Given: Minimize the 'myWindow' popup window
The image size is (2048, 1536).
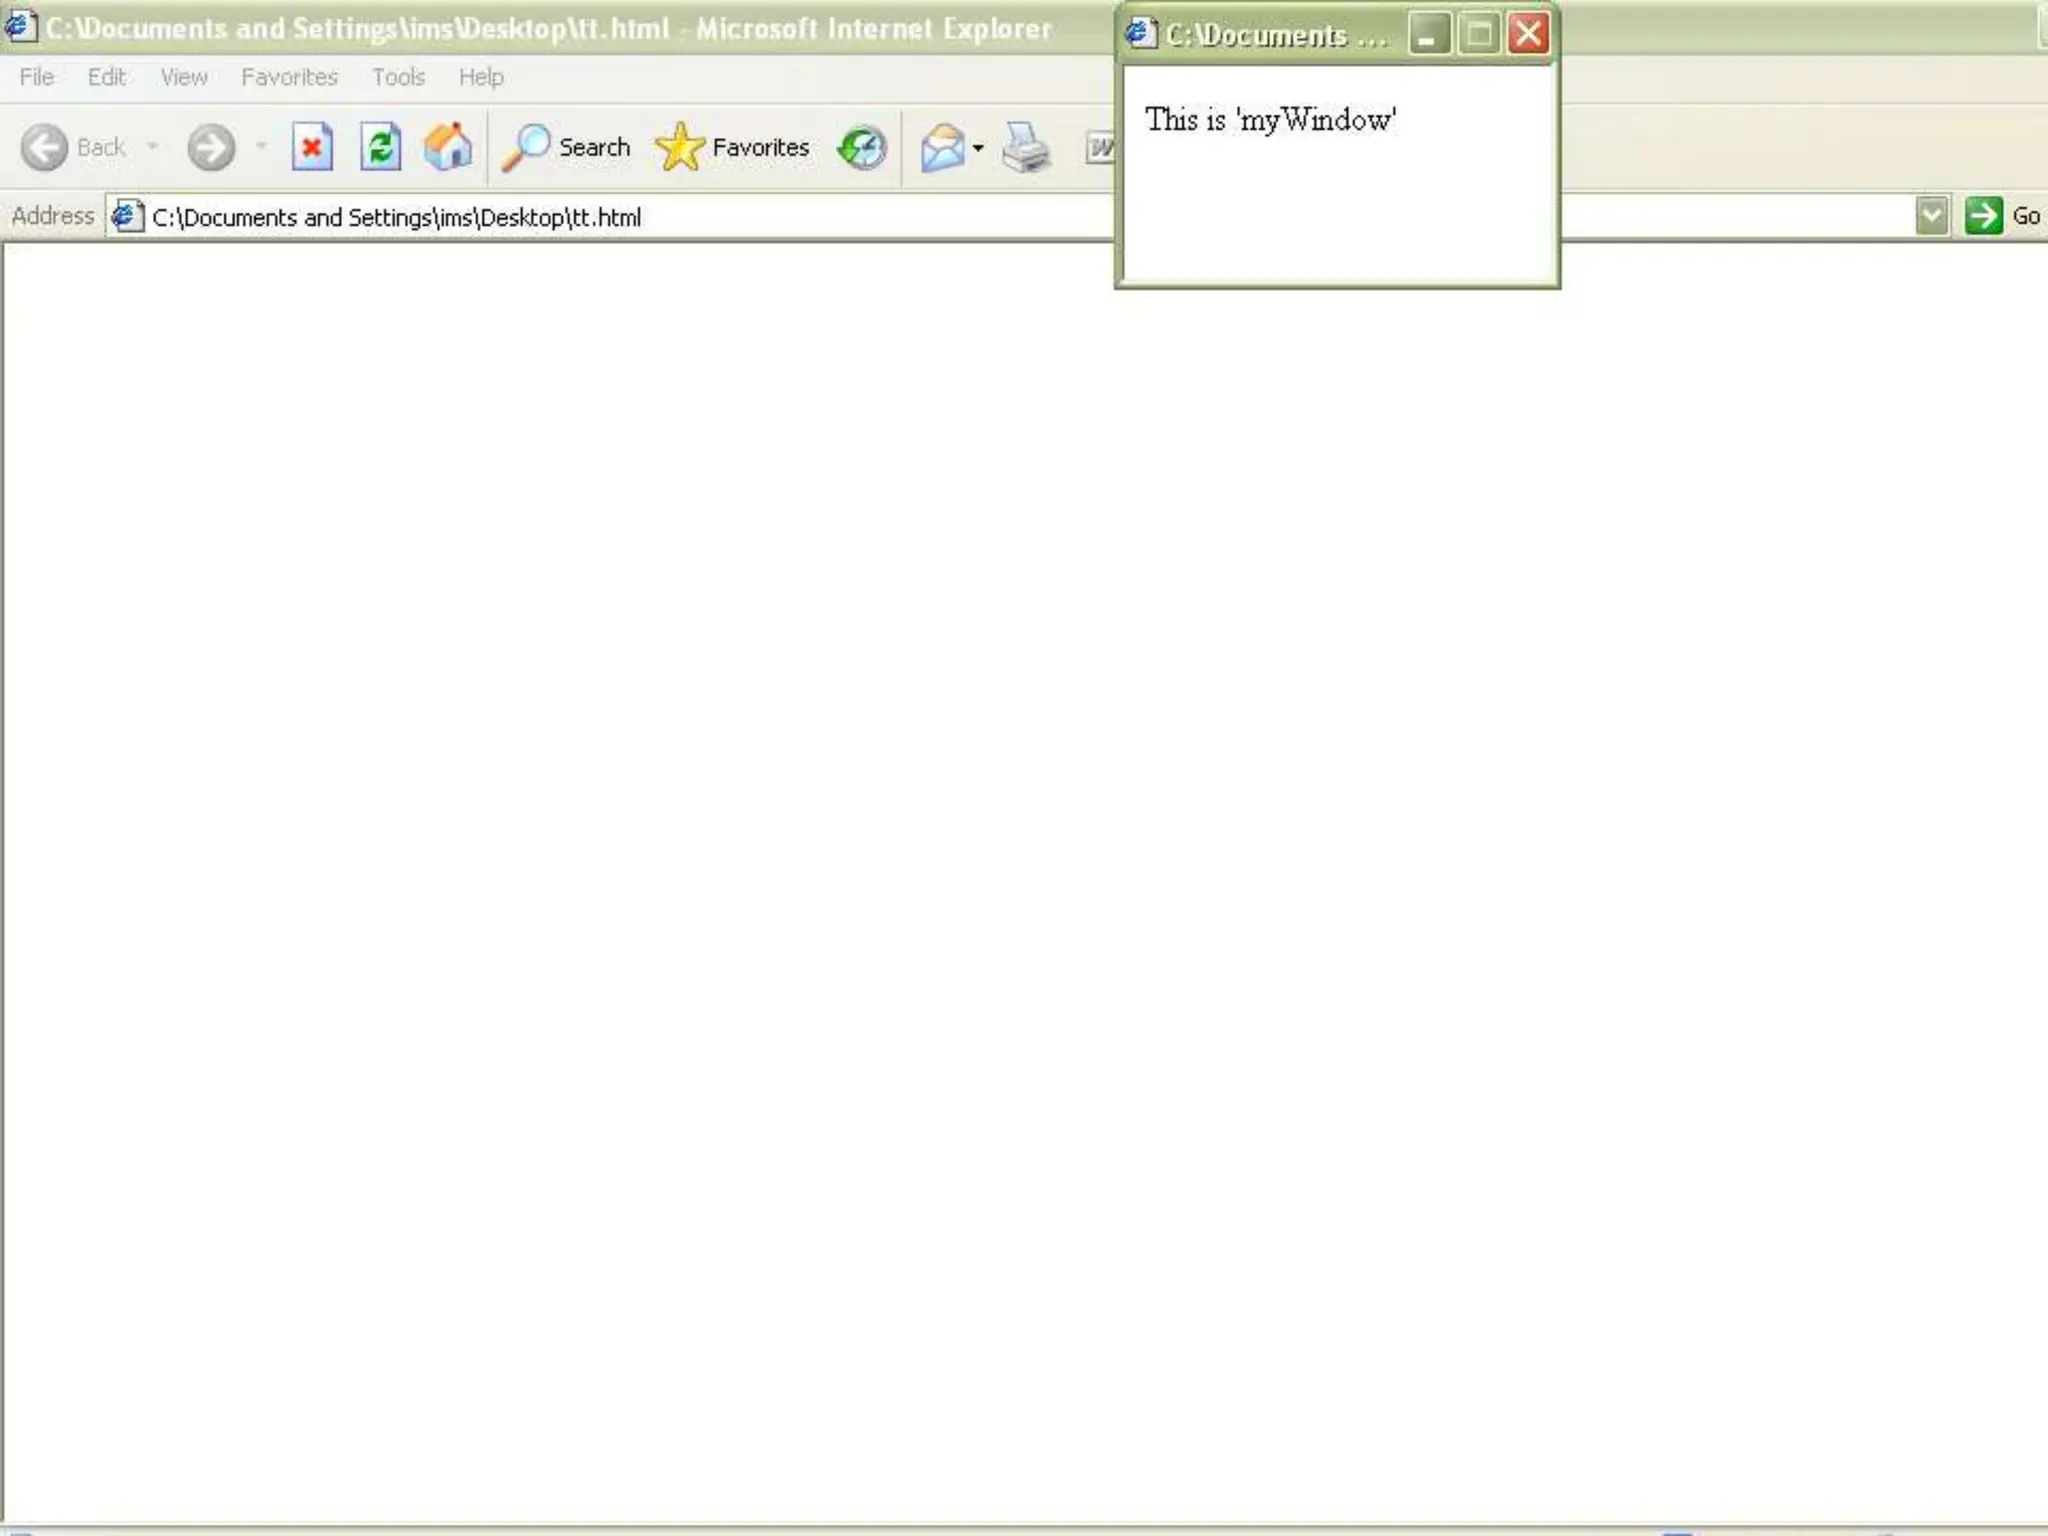Looking at the screenshot, I should [x=1428, y=34].
